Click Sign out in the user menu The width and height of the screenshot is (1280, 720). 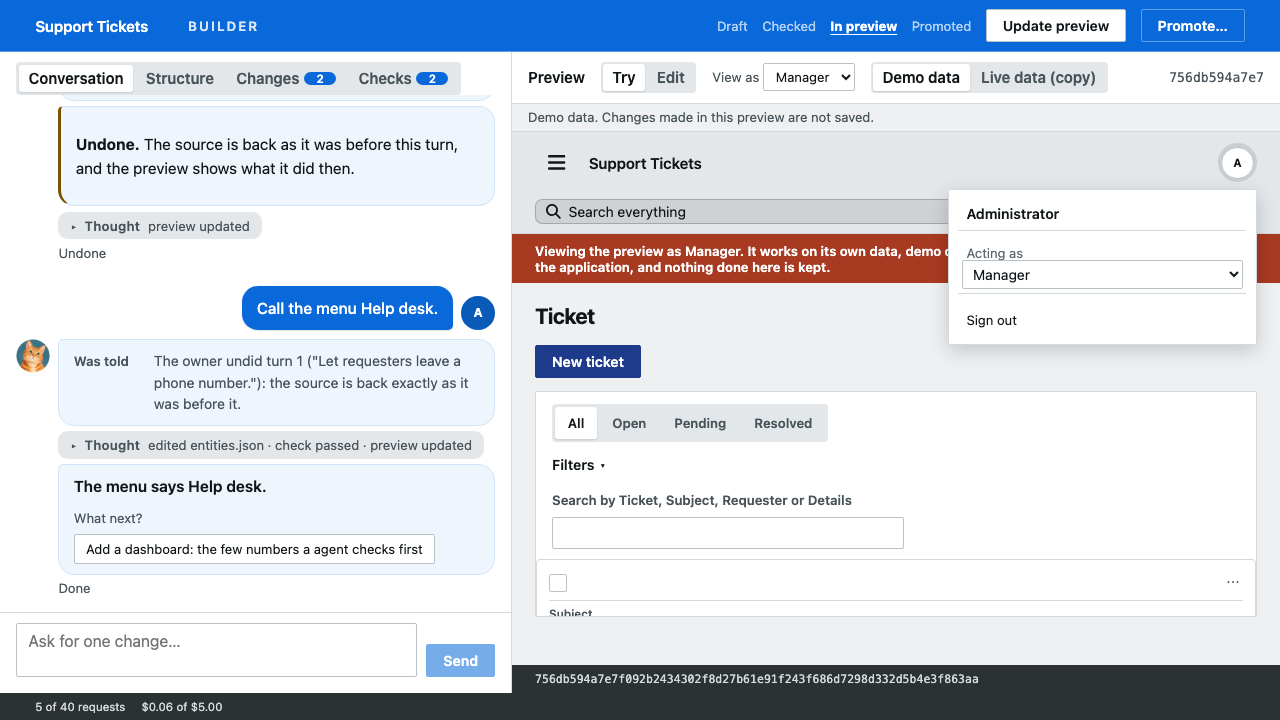[x=992, y=320]
